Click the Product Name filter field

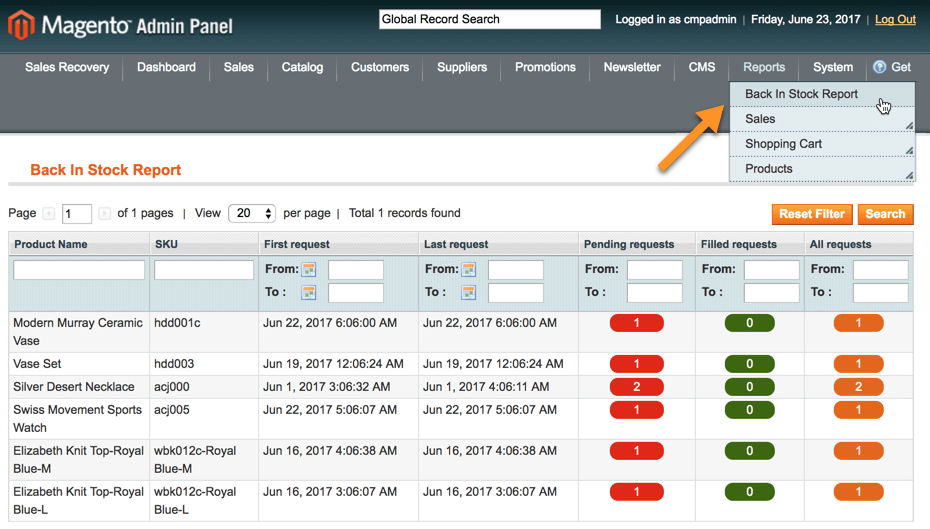79,270
